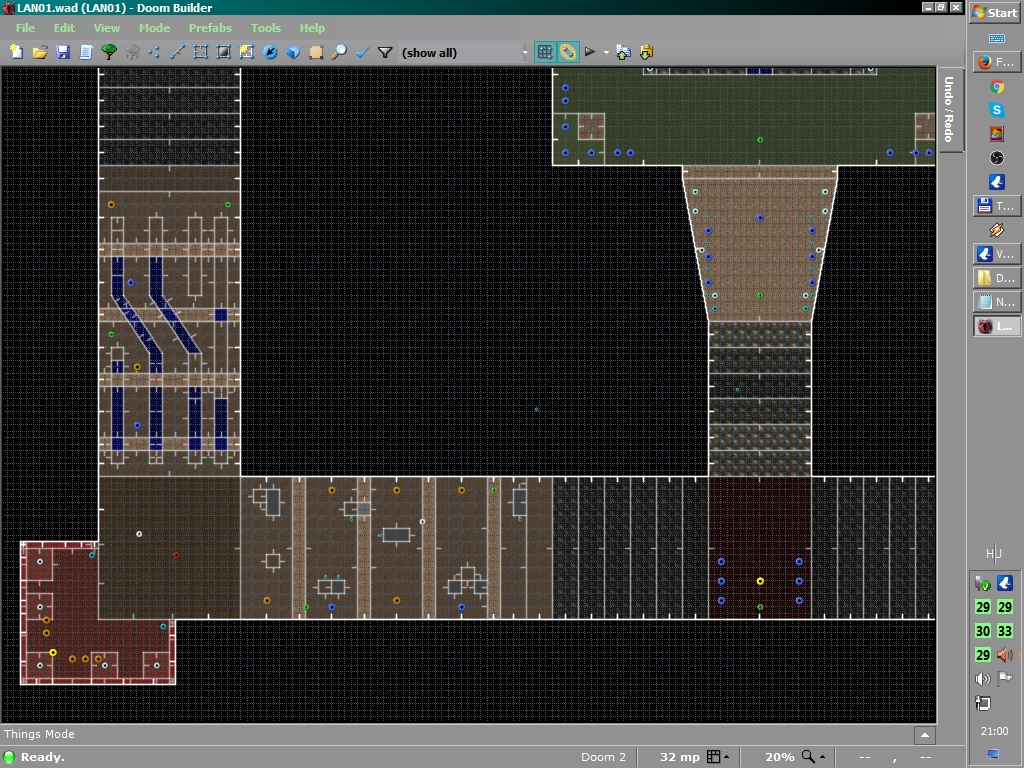Open the zoom level dropdown in status bar
The width and height of the screenshot is (1024, 768).
point(822,757)
